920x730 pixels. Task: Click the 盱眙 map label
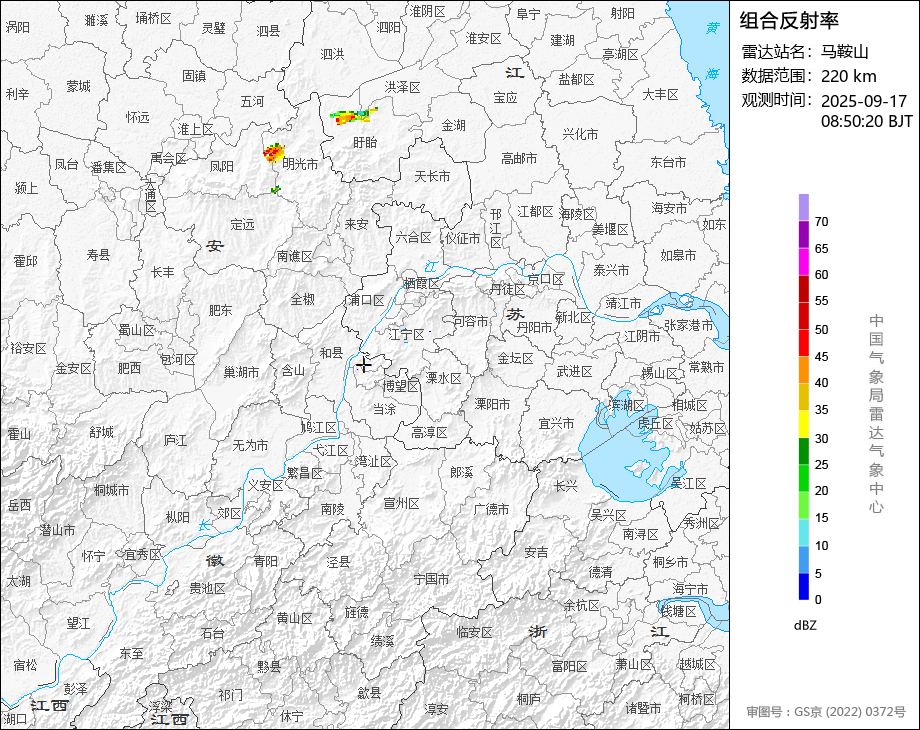[365, 143]
